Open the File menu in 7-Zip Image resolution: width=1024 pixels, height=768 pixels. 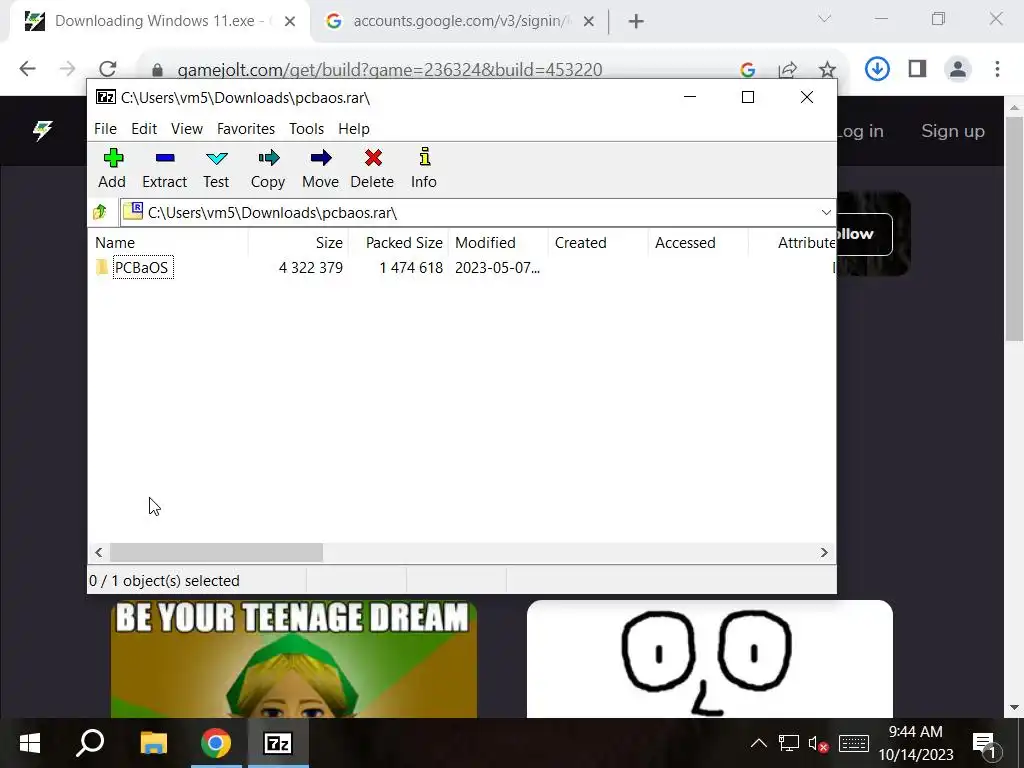pos(105,129)
